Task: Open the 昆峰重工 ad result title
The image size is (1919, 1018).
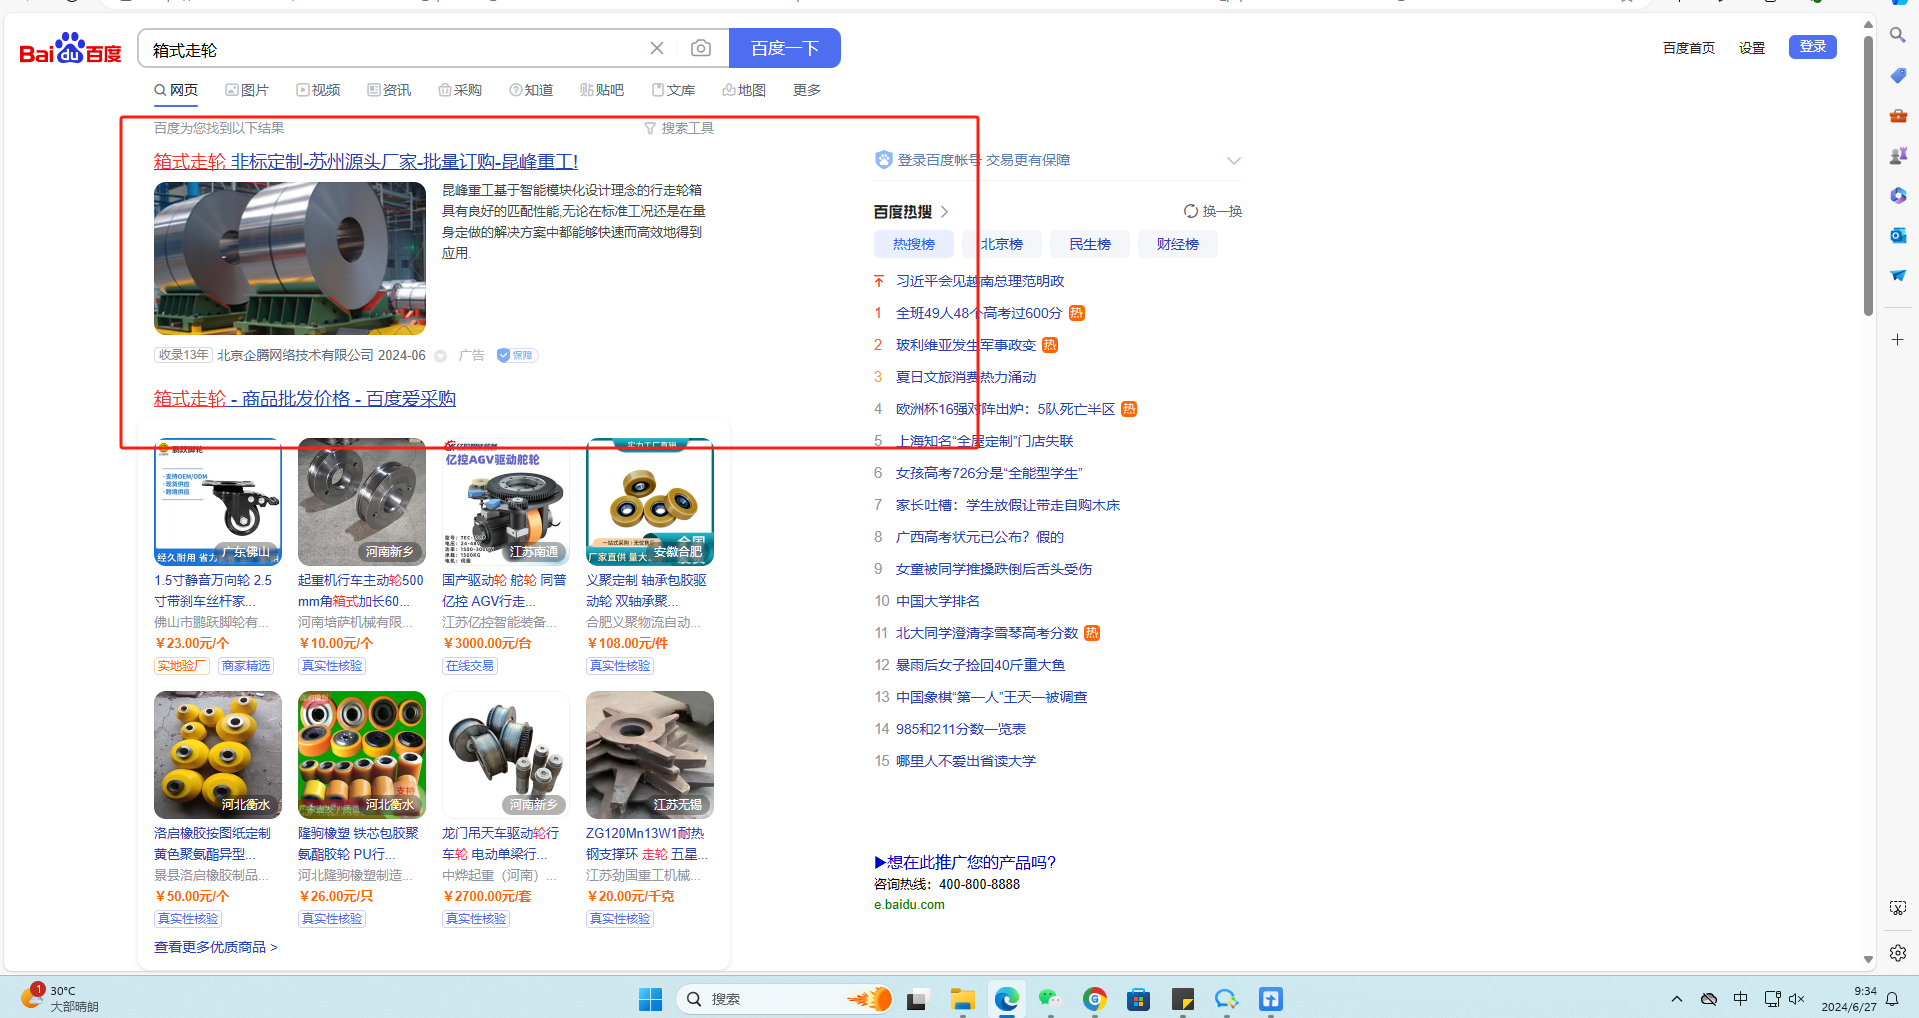Action: pyautogui.click(x=366, y=161)
